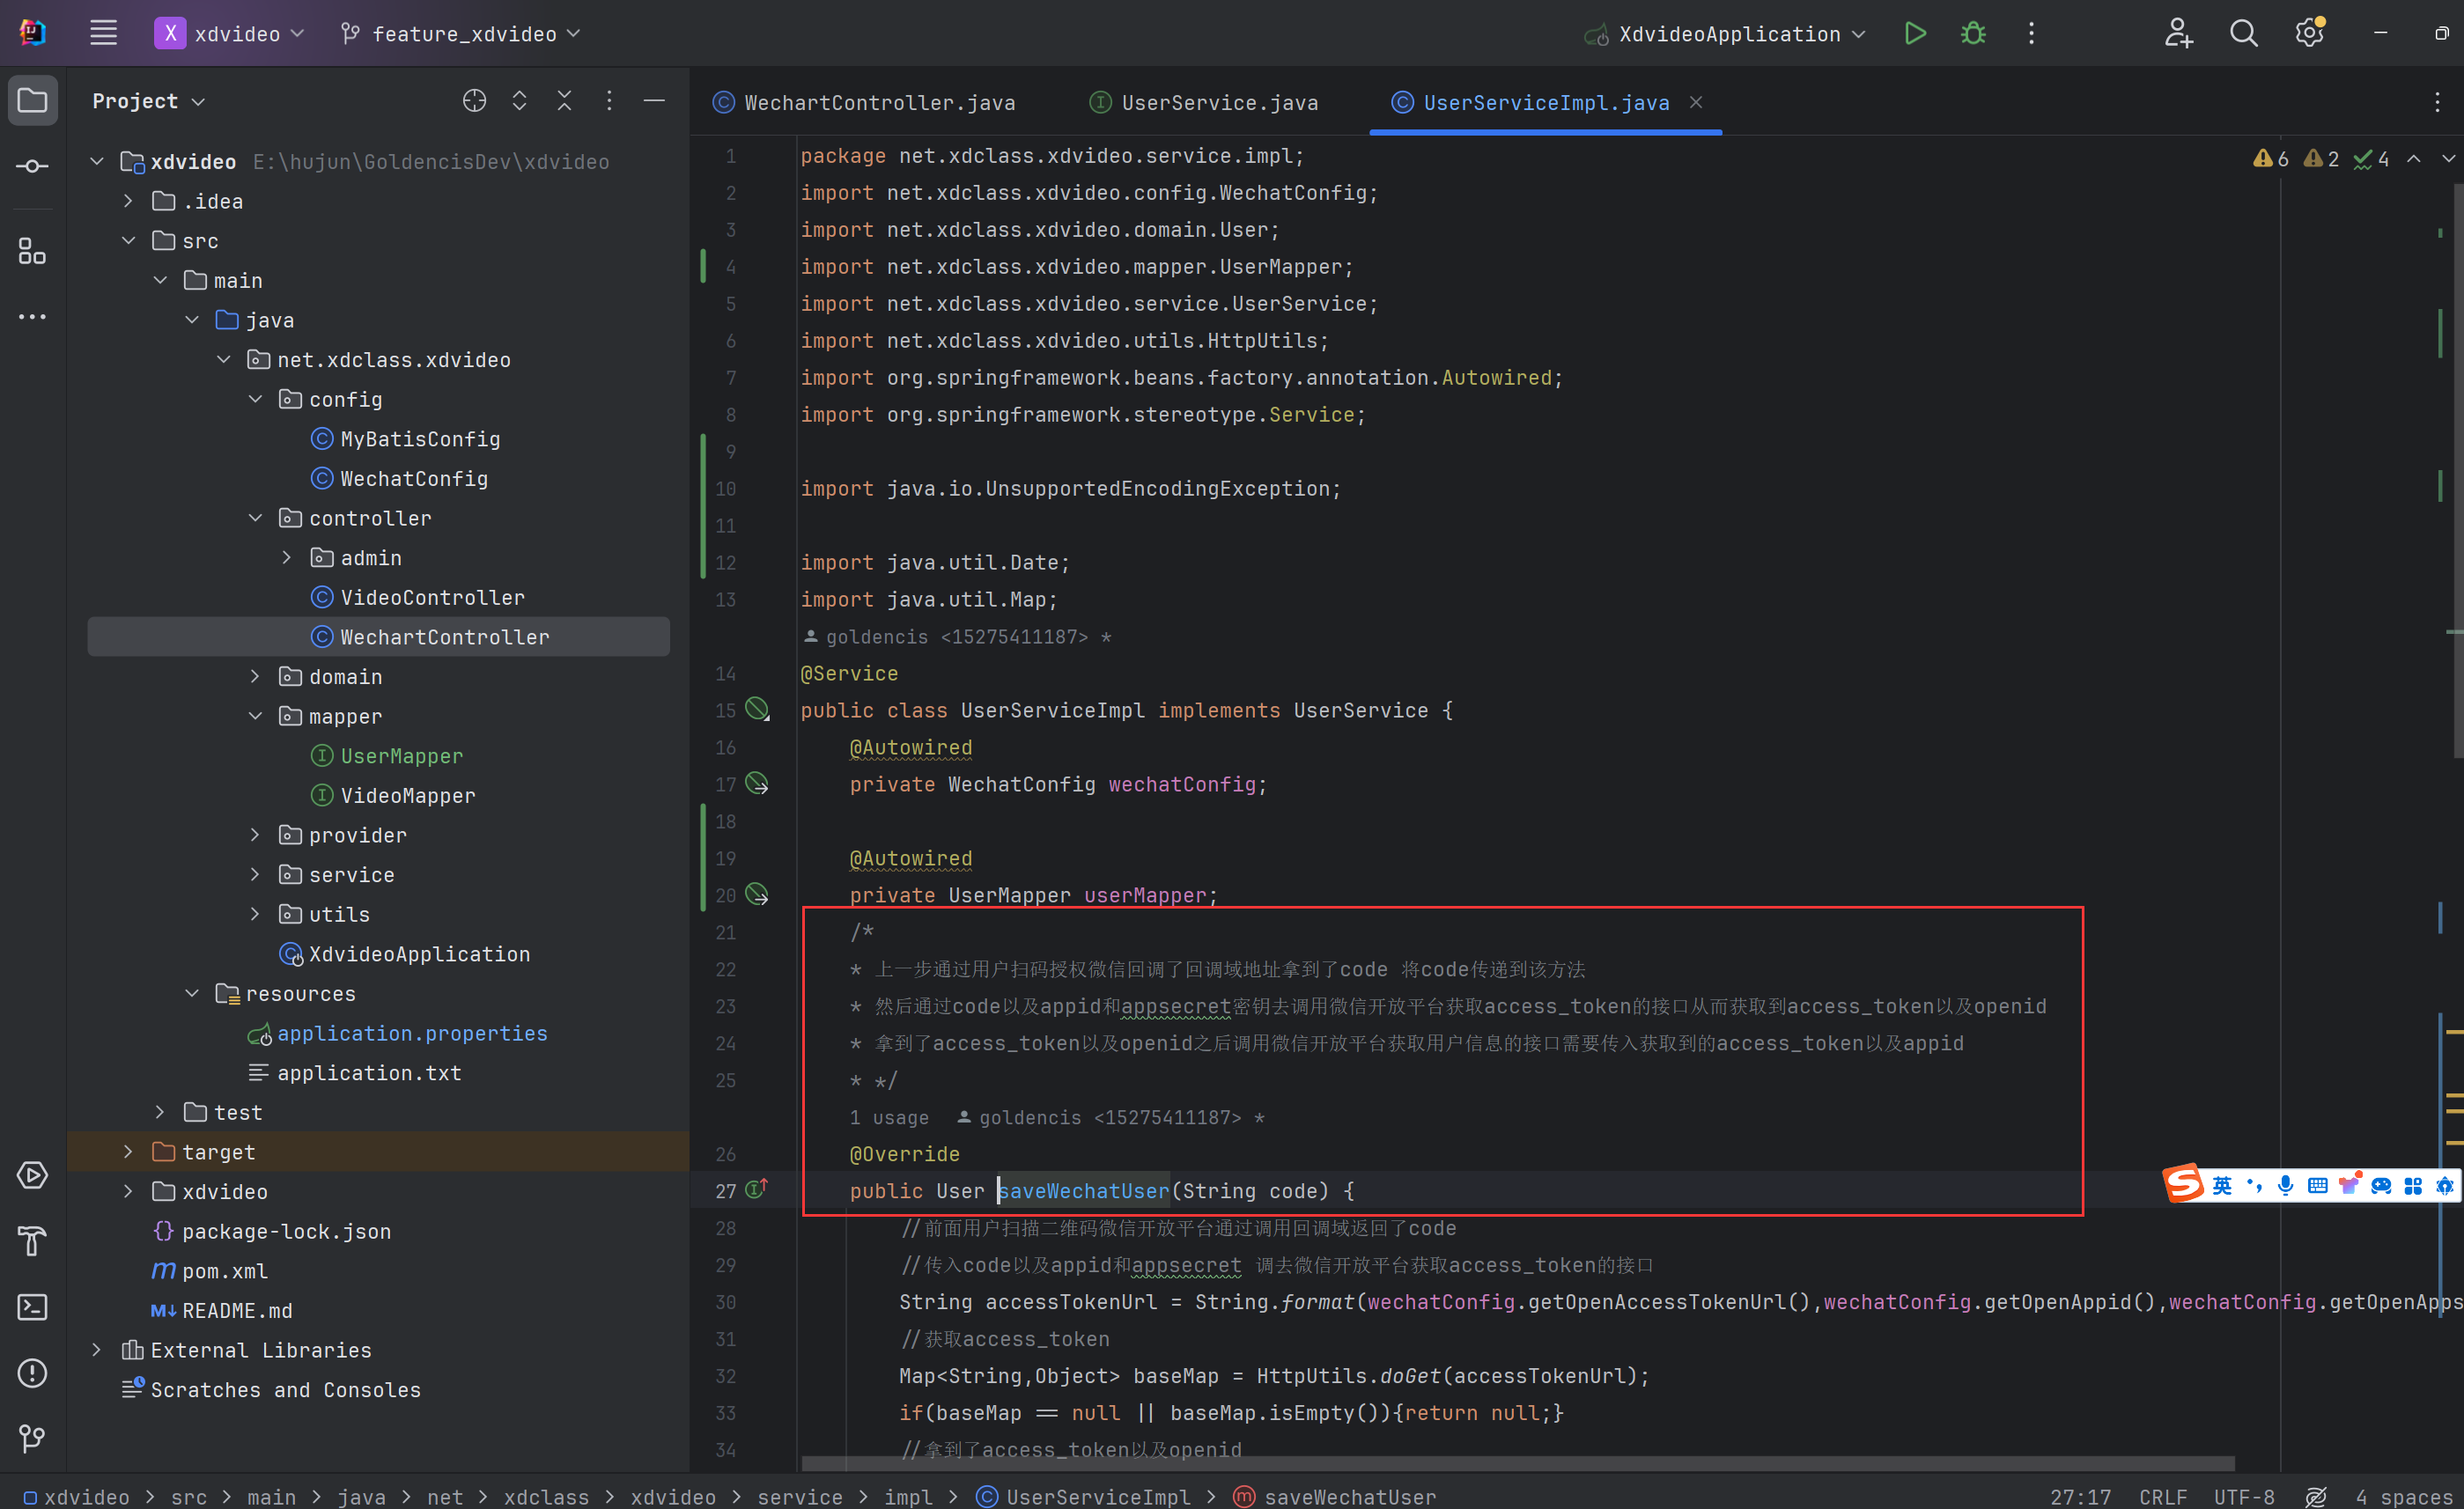Select opened file in Project tree

click(475, 100)
